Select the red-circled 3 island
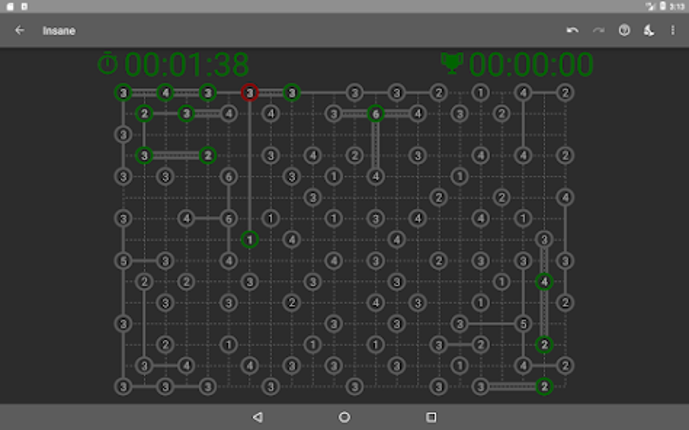The image size is (689, 430). click(x=250, y=93)
